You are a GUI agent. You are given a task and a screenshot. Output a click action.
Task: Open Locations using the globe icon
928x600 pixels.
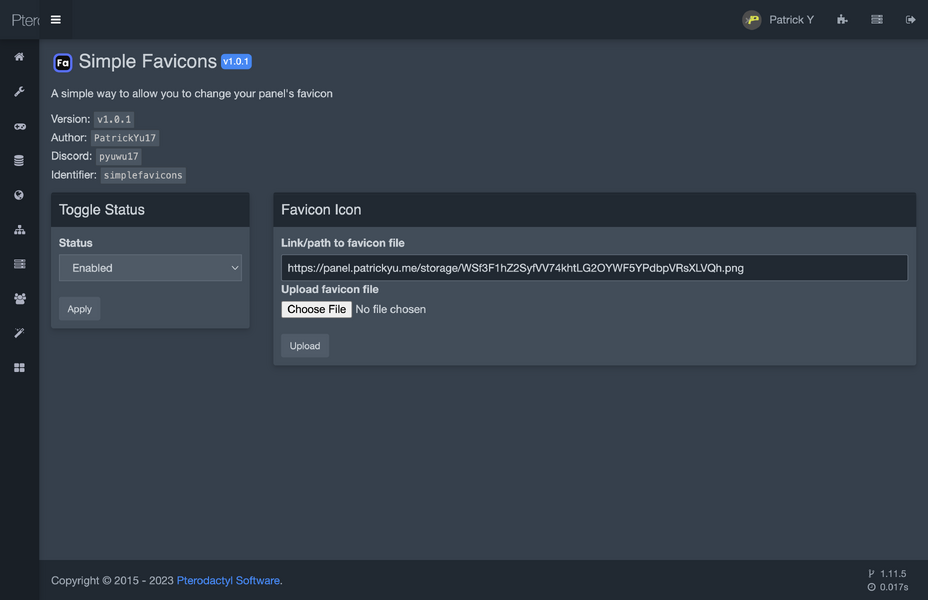tap(19, 194)
